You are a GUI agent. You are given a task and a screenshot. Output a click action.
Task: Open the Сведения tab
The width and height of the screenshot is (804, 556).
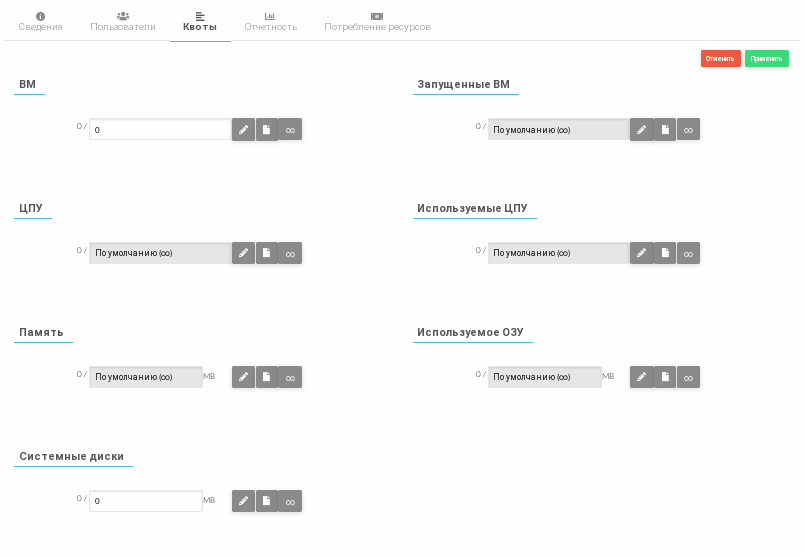pyautogui.click(x=40, y=21)
